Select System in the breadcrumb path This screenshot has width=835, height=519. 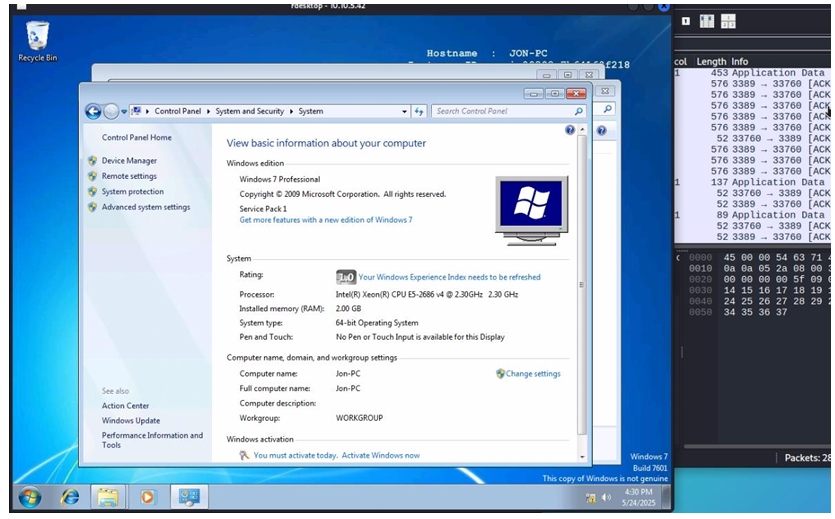[x=310, y=111]
